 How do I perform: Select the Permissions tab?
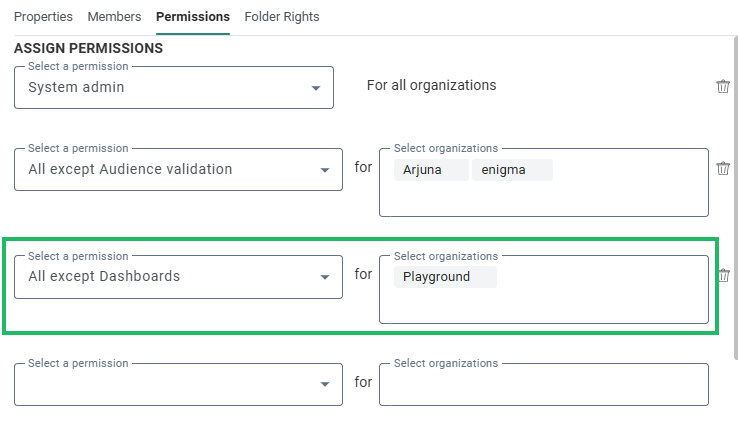coord(193,17)
